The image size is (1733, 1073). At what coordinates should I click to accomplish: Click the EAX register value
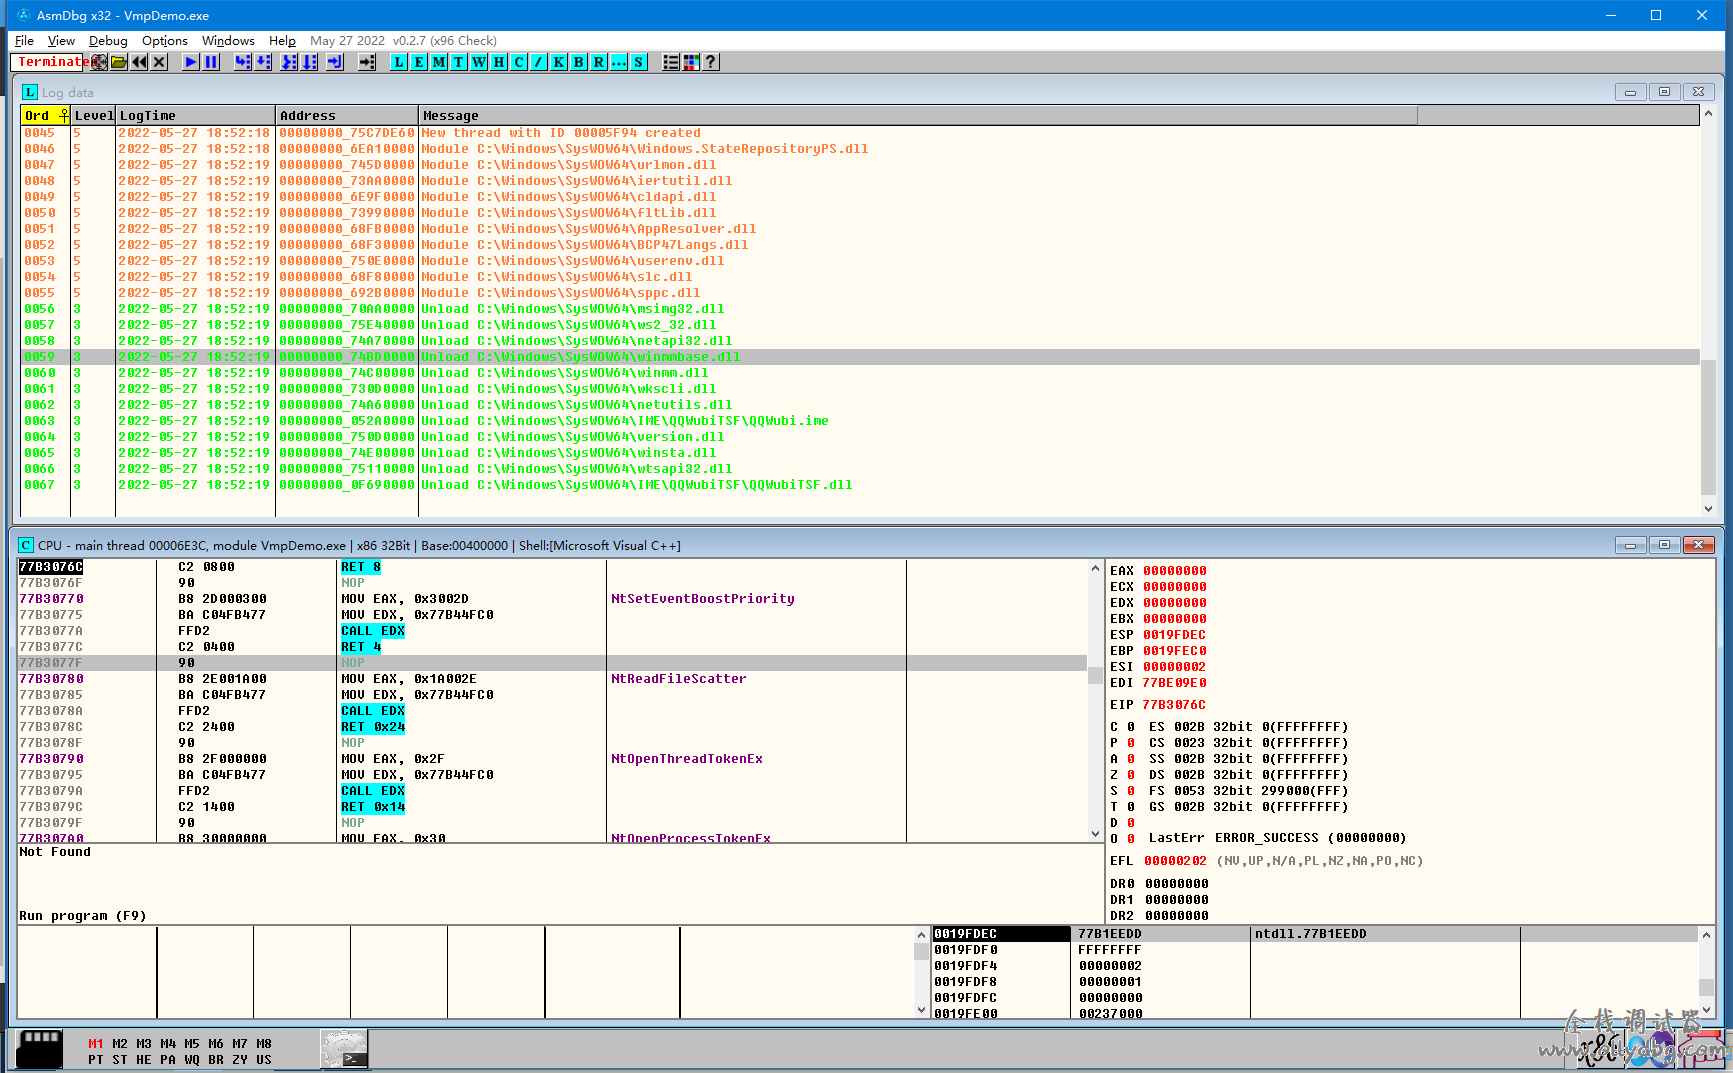[1174, 571]
